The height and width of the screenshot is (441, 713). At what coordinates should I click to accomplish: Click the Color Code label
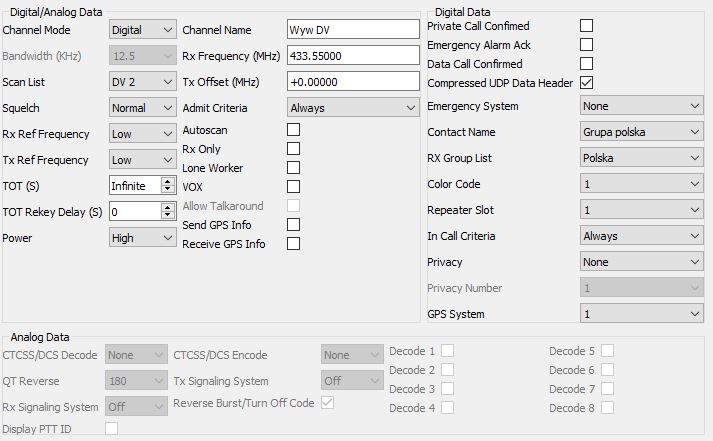(453, 184)
